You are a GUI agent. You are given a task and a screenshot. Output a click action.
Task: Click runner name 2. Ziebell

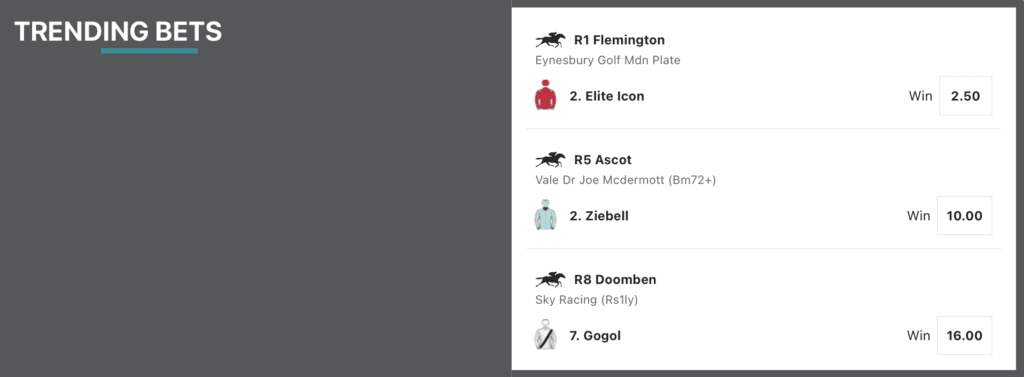[x=599, y=216]
